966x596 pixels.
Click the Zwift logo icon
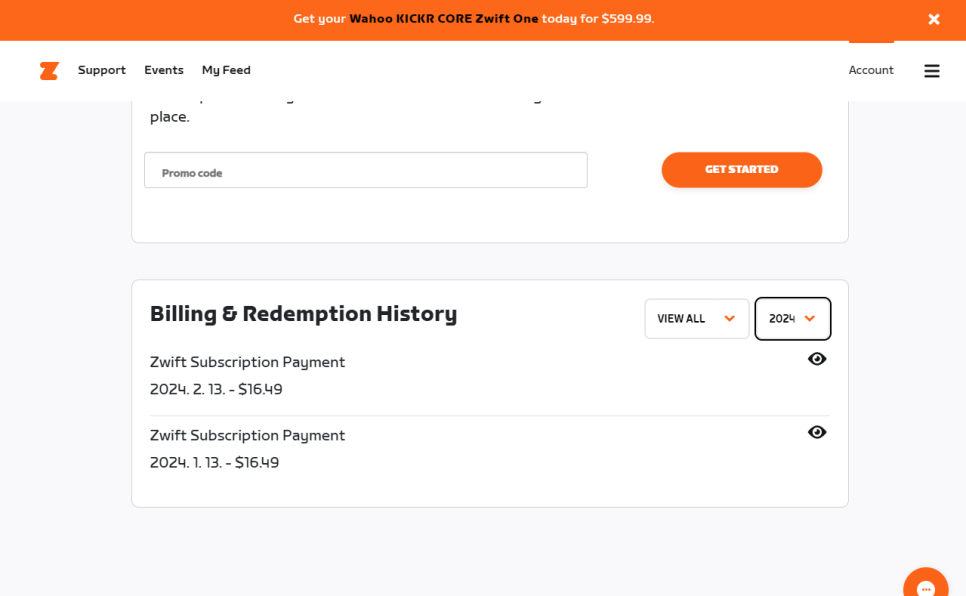(49, 71)
